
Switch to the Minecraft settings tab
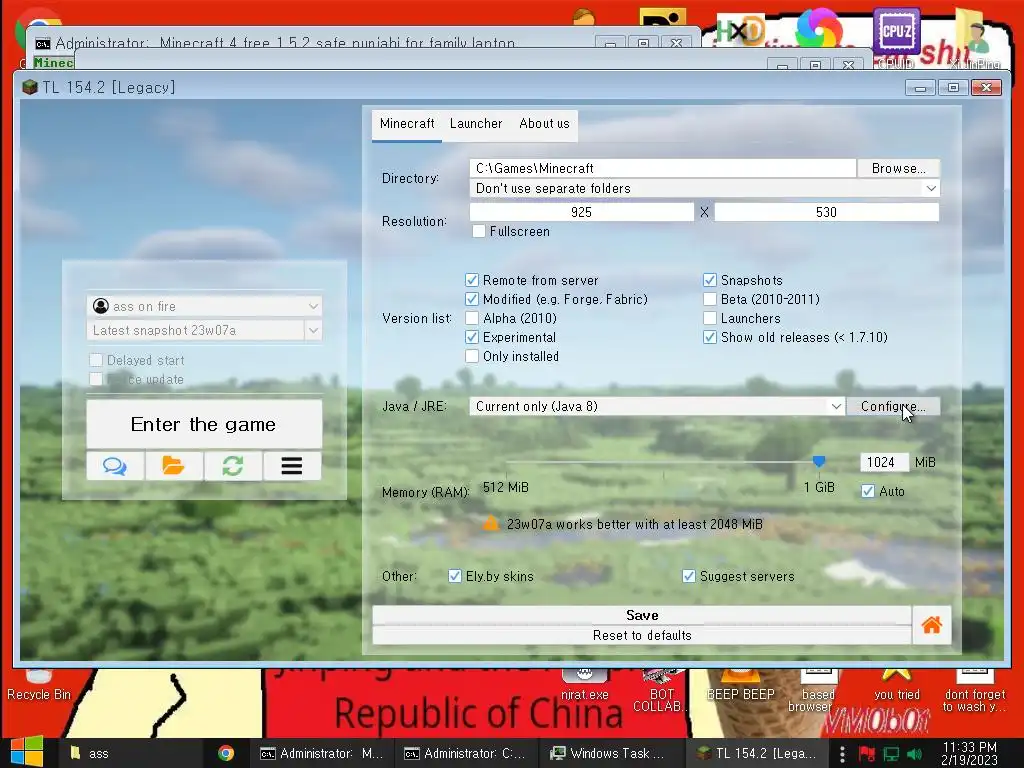click(407, 123)
